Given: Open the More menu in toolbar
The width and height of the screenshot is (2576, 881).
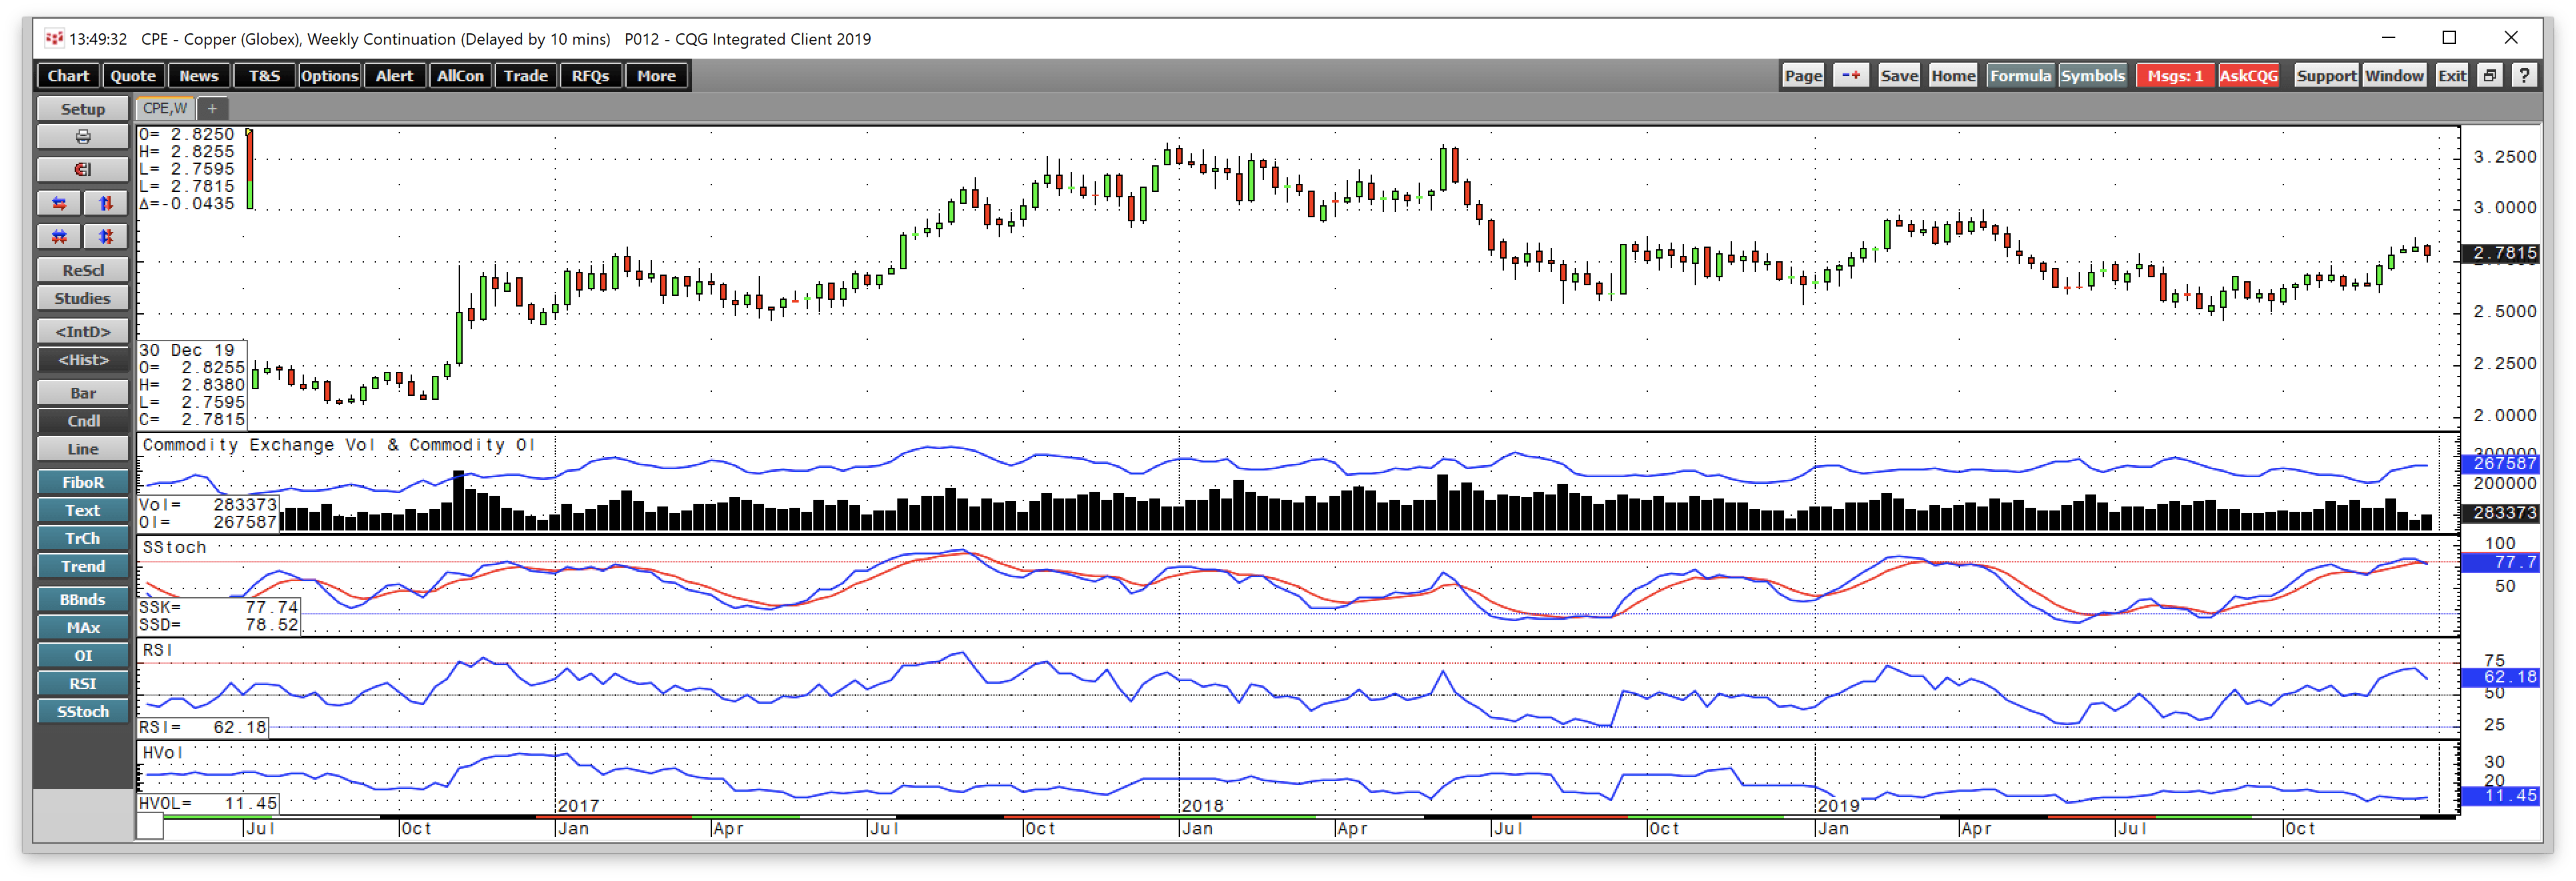Looking at the screenshot, I should (656, 76).
